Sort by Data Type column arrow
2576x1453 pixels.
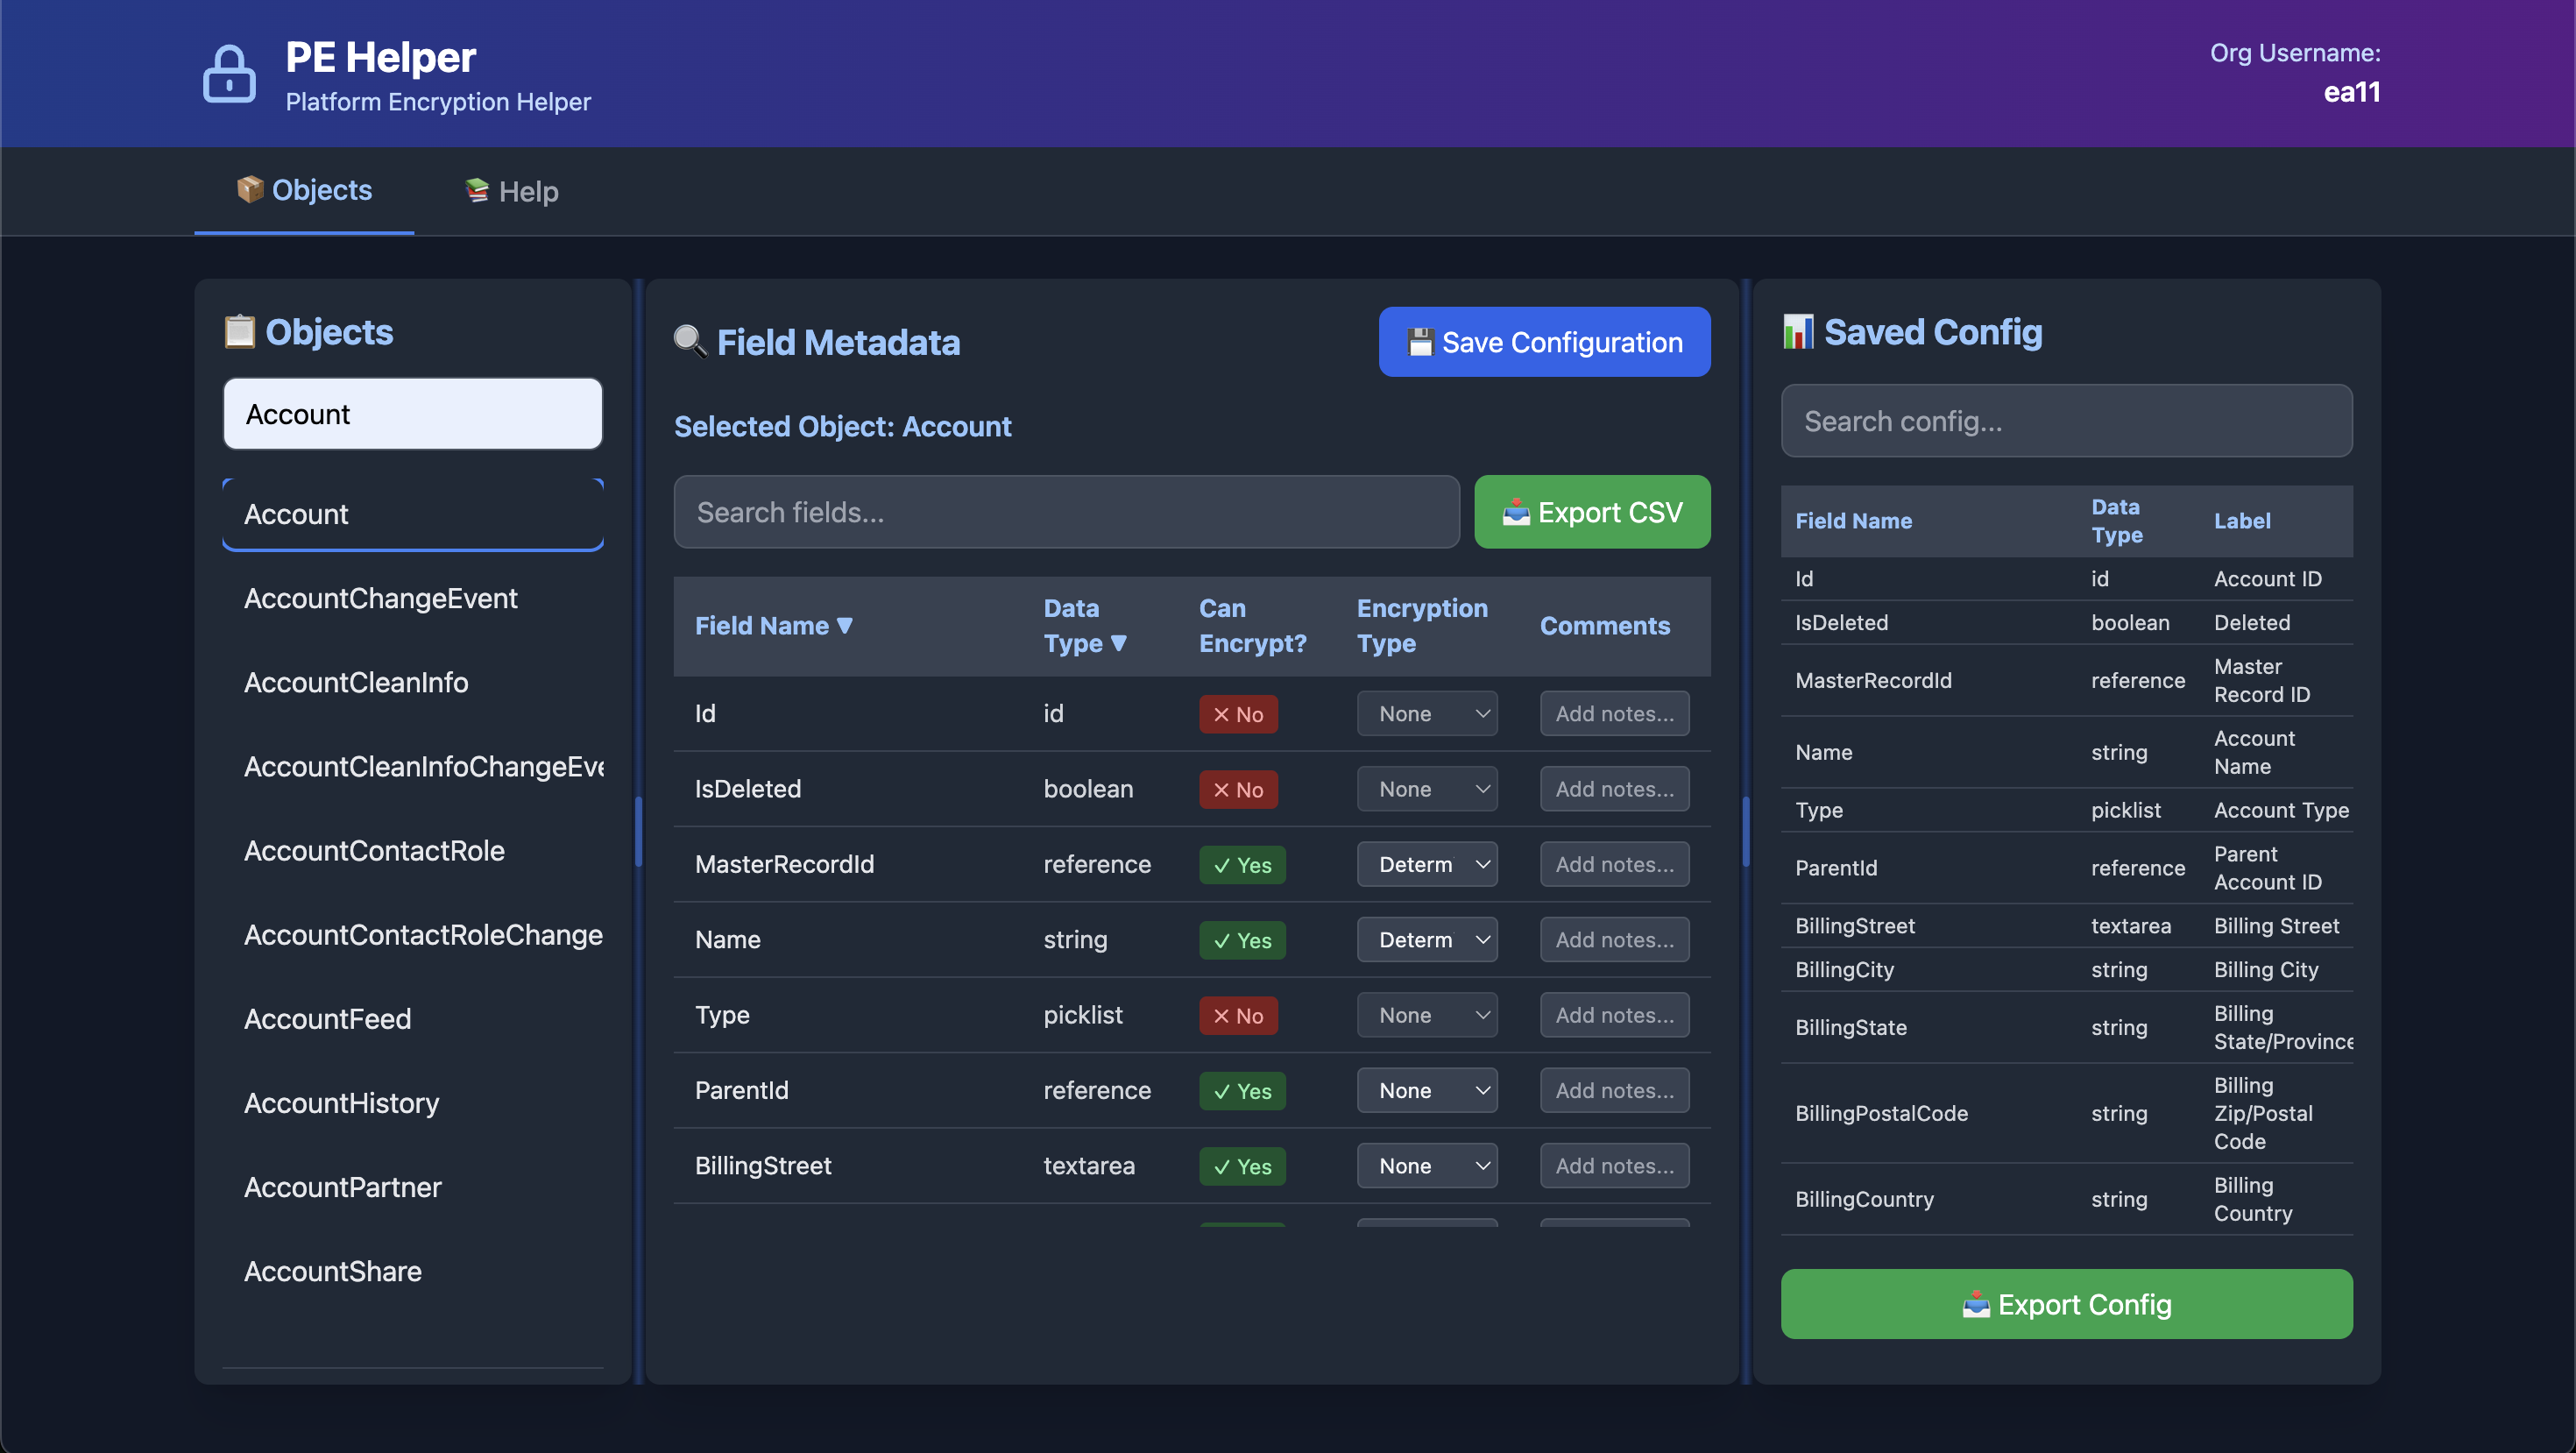point(1119,643)
